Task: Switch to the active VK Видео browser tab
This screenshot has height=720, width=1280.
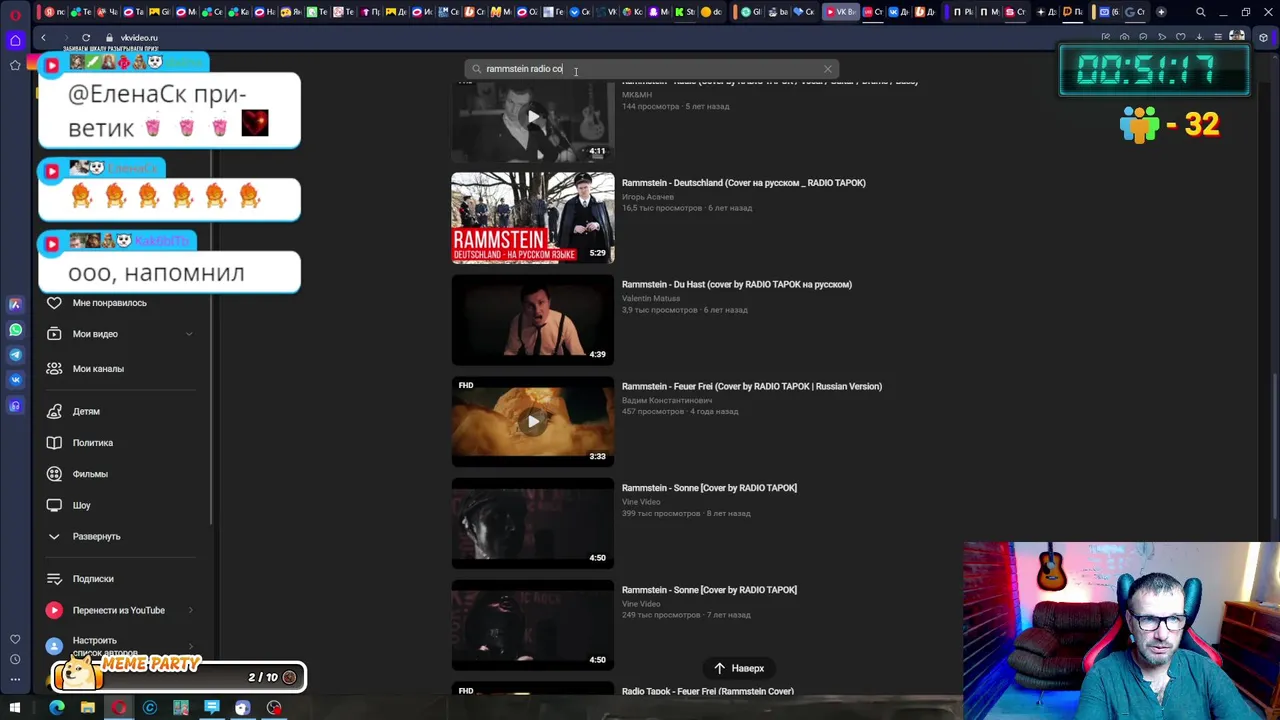Action: coord(841,12)
